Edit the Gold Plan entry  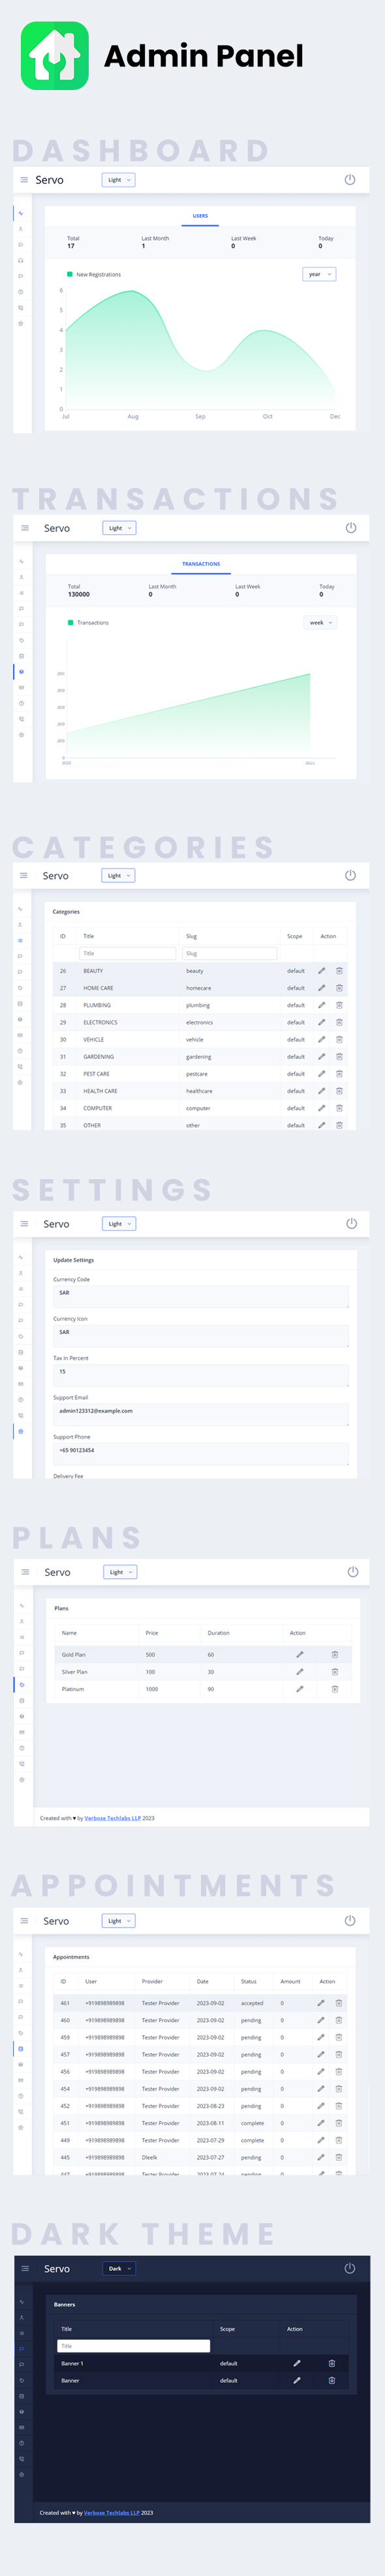(x=299, y=1655)
